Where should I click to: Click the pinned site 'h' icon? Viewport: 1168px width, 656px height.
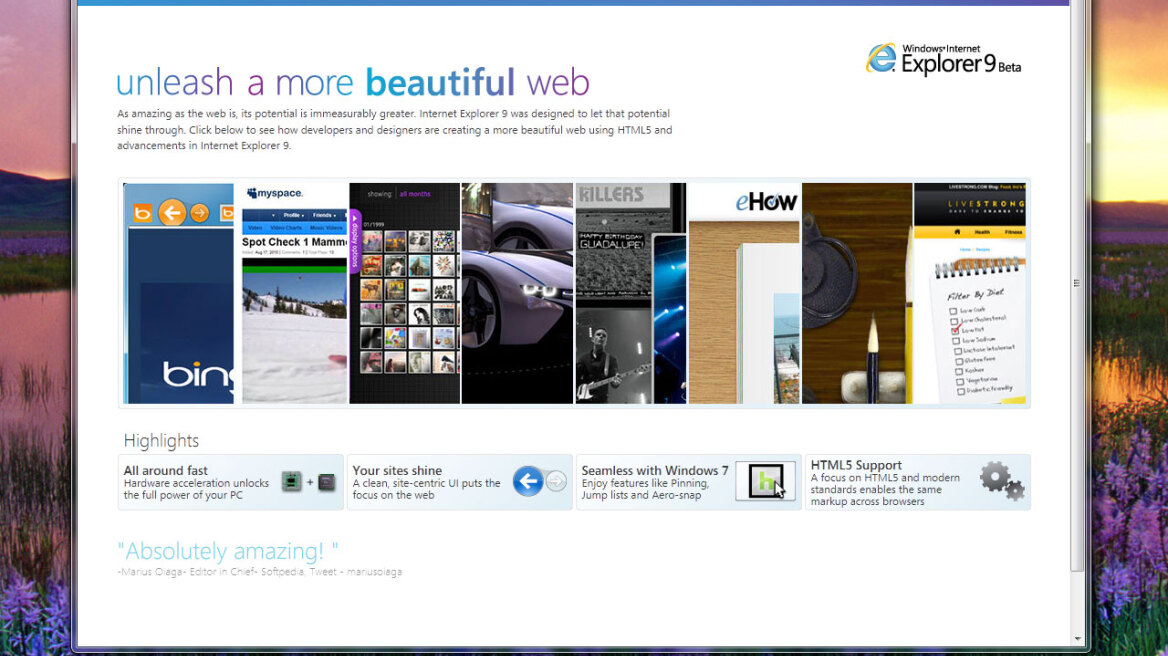pos(765,481)
